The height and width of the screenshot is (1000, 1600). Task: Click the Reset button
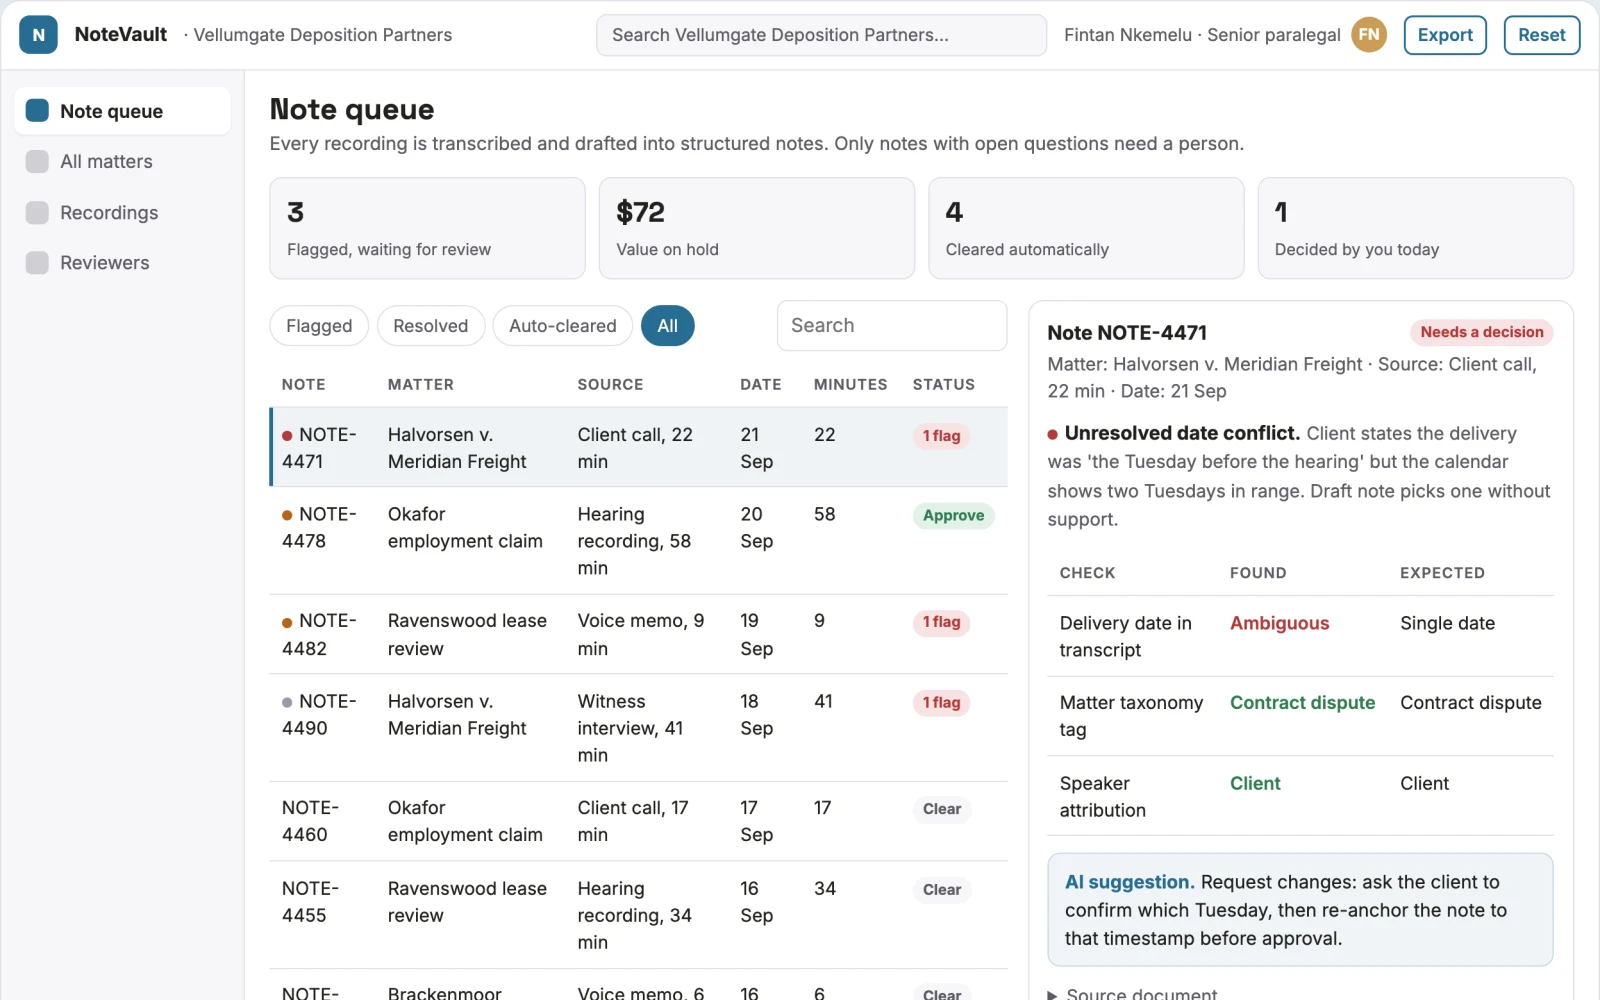[1541, 35]
